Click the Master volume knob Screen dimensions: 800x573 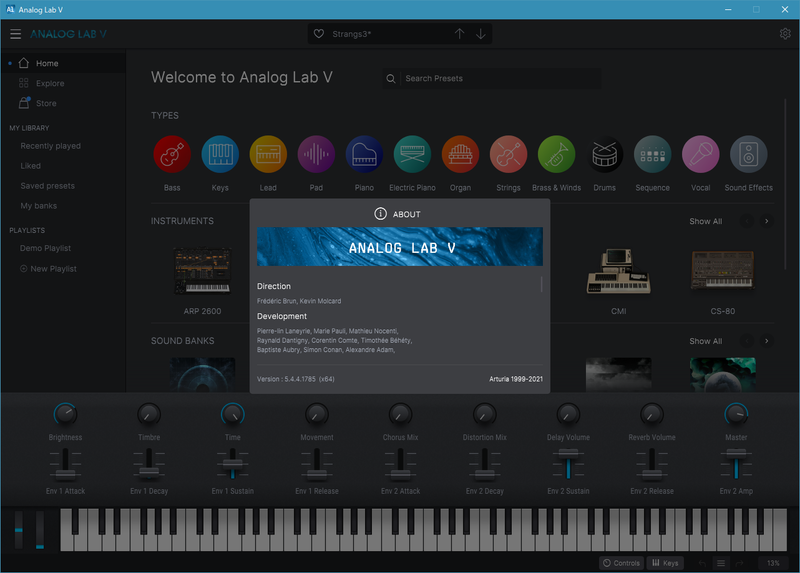[x=736, y=414]
